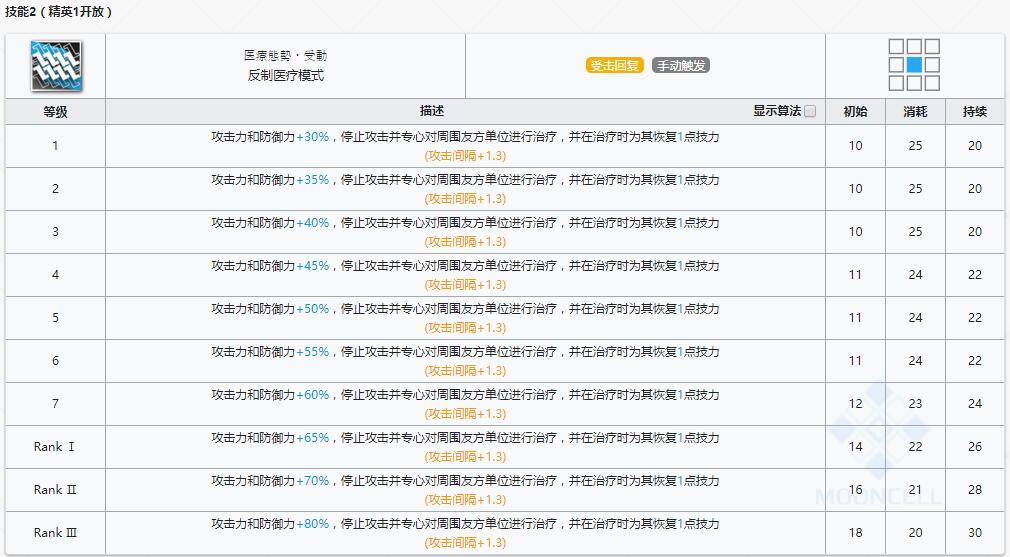Click the 描述 column header

pos(432,111)
